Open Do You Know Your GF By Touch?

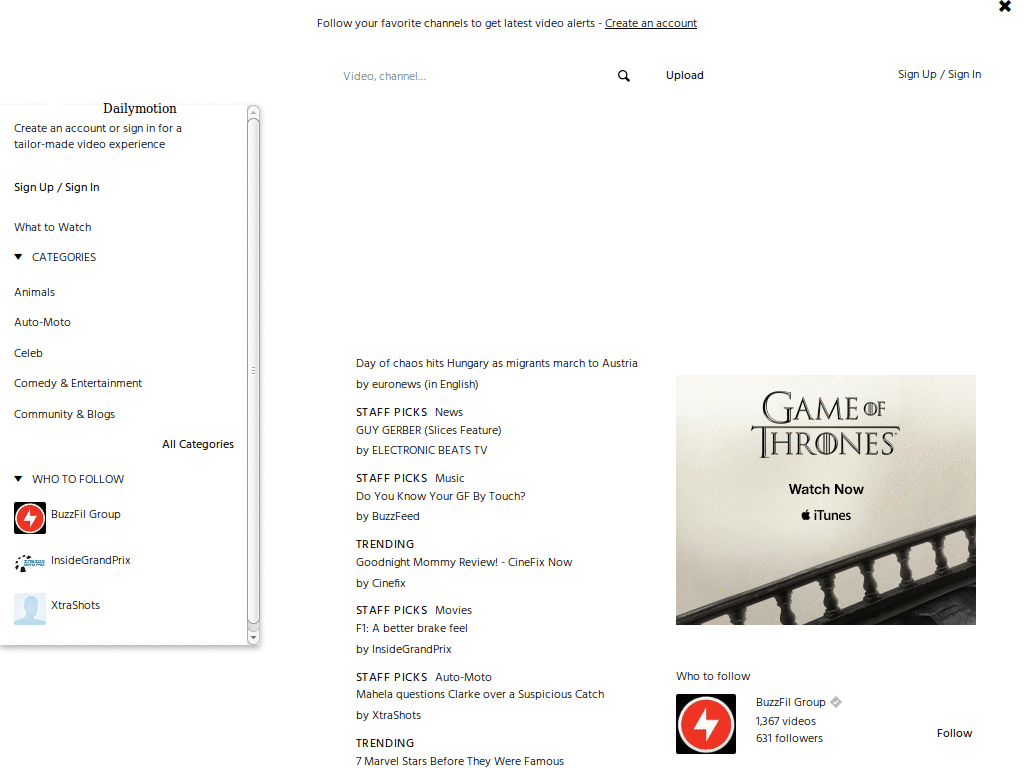[441, 496]
